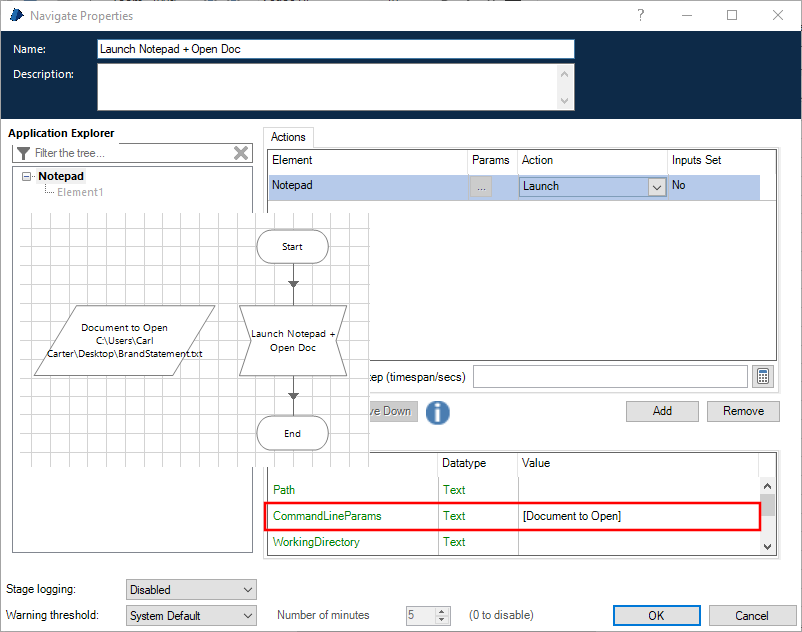This screenshot has width=802, height=632.
Task: Select Launch Notepad + Open Doc stage
Action: (x=293, y=341)
